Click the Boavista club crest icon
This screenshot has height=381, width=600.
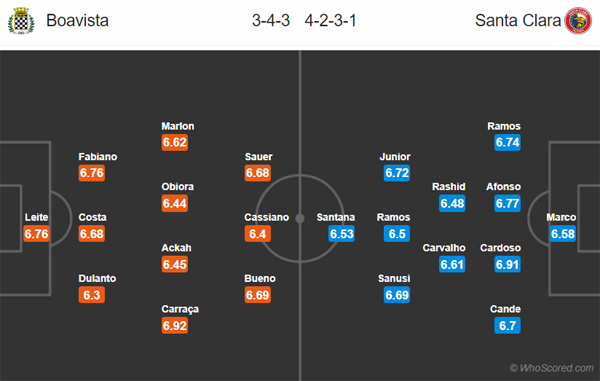coord(21,21)
